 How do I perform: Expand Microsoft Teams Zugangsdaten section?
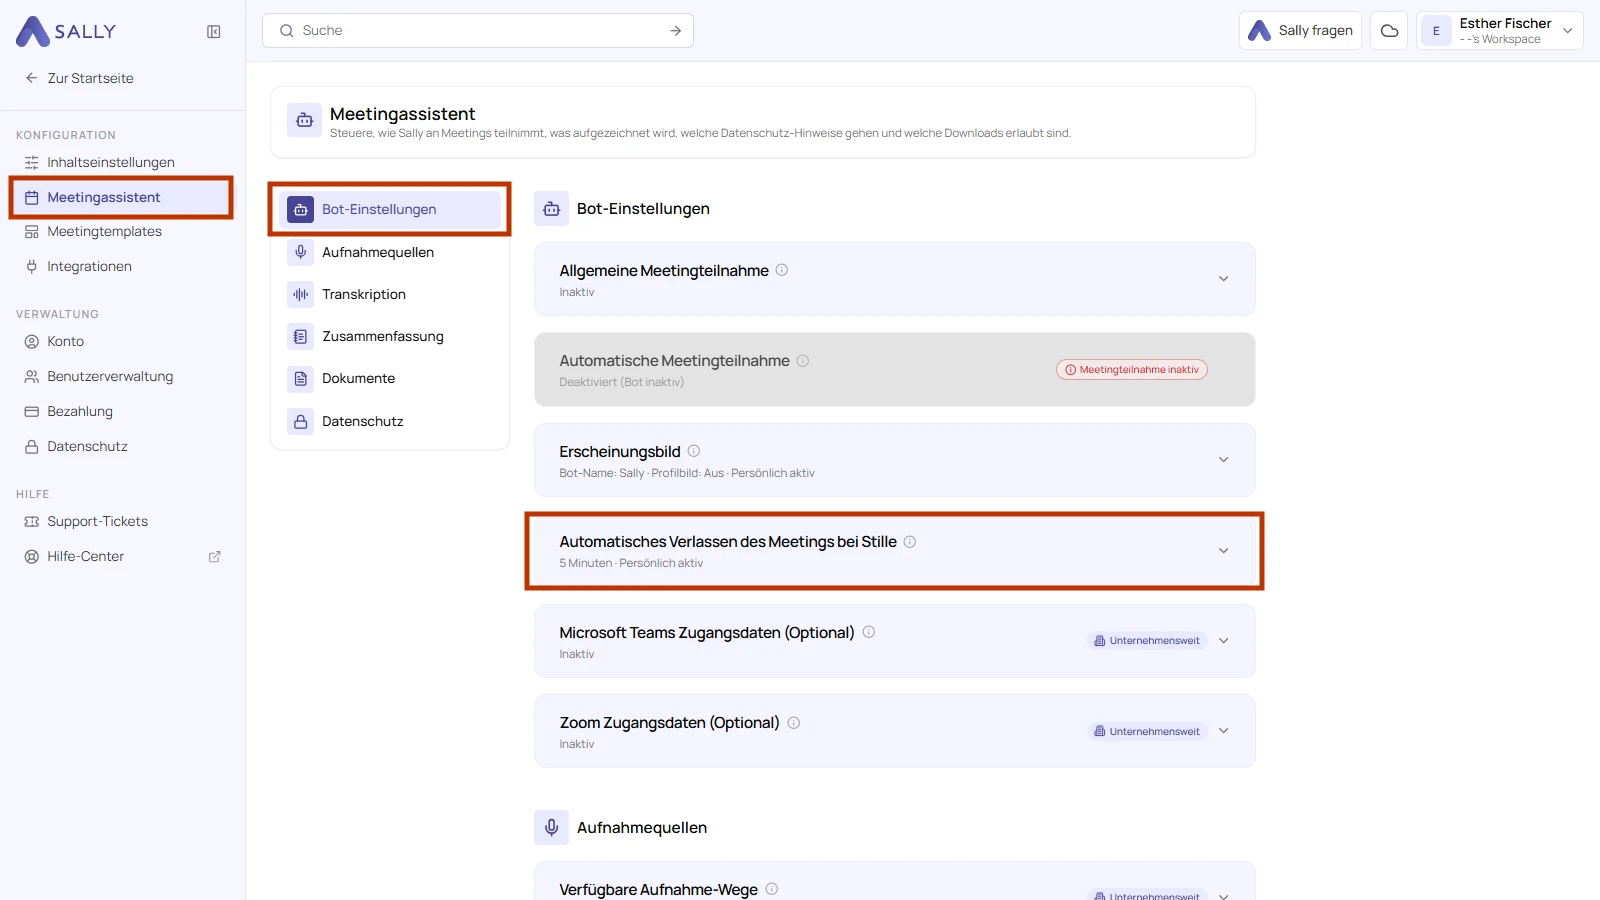tap(1223, 641)
